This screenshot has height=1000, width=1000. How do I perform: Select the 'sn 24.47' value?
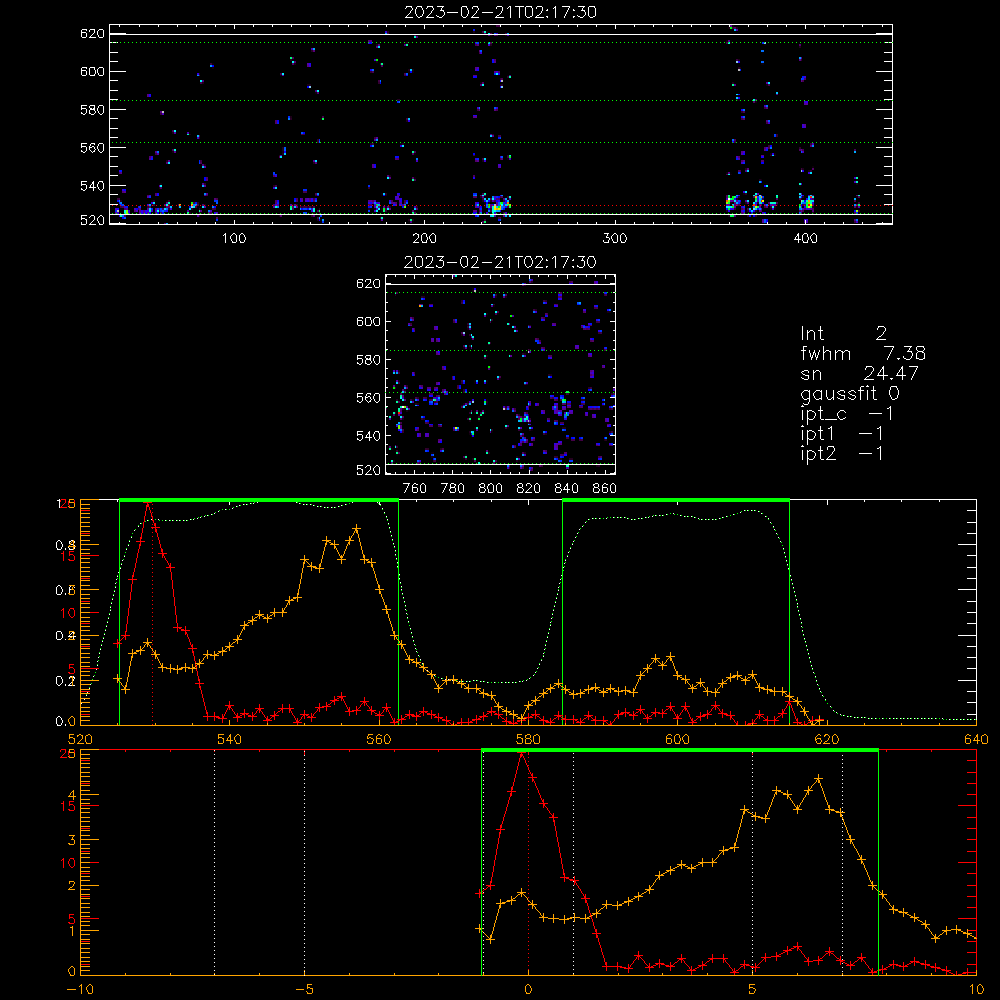coord(859,373)
